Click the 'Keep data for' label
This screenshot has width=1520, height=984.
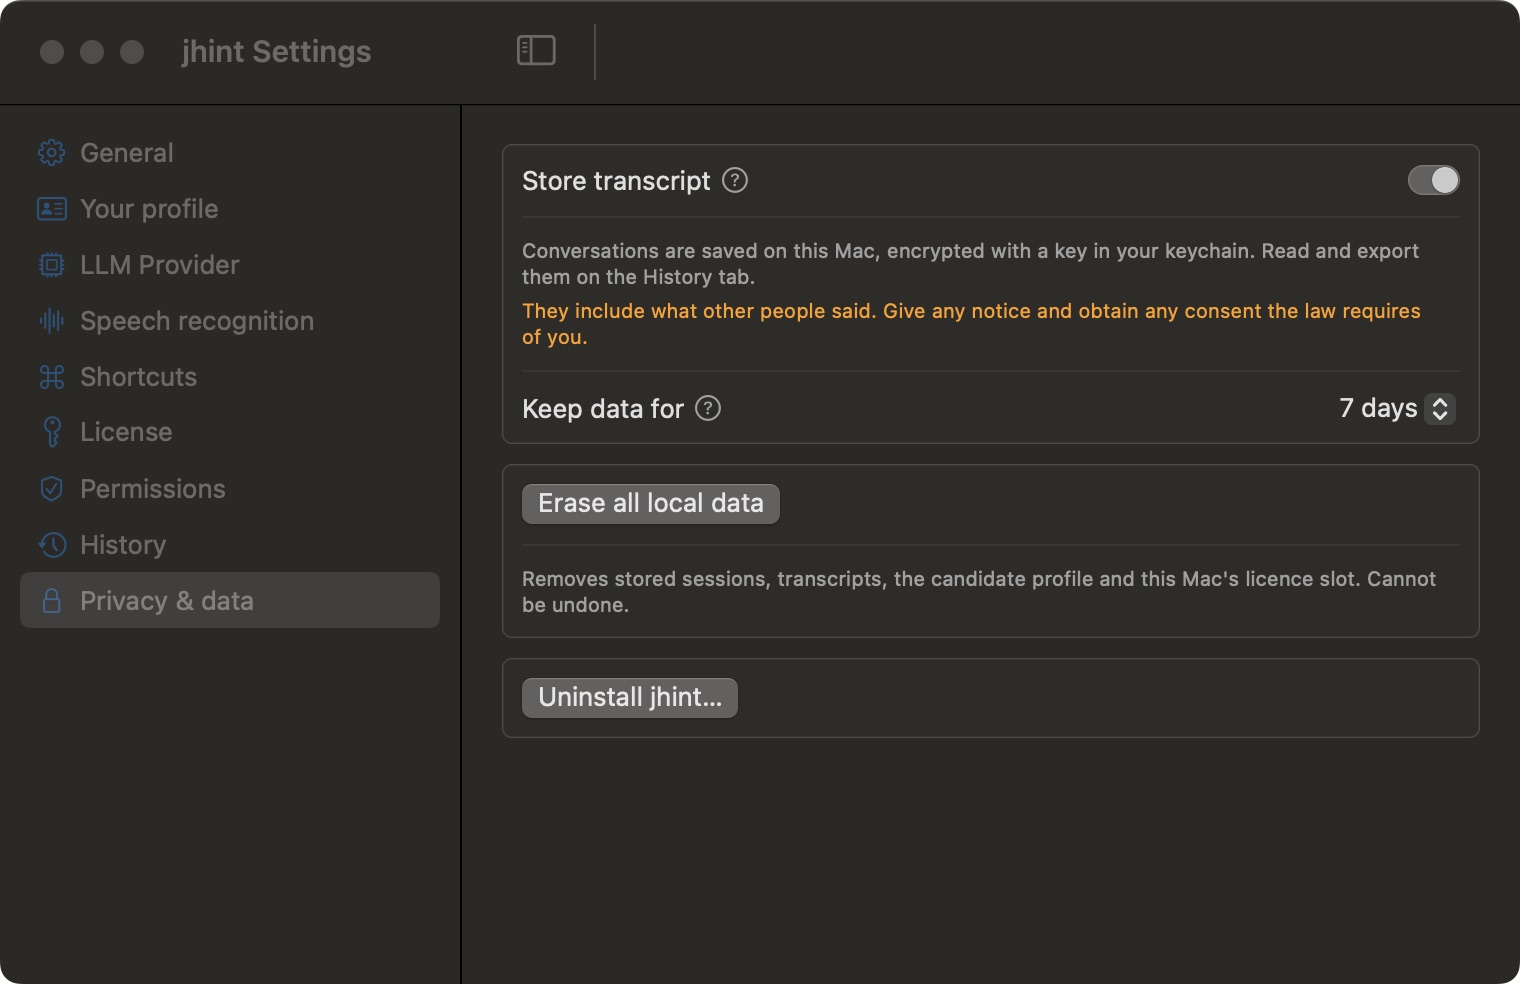point(603,408)
